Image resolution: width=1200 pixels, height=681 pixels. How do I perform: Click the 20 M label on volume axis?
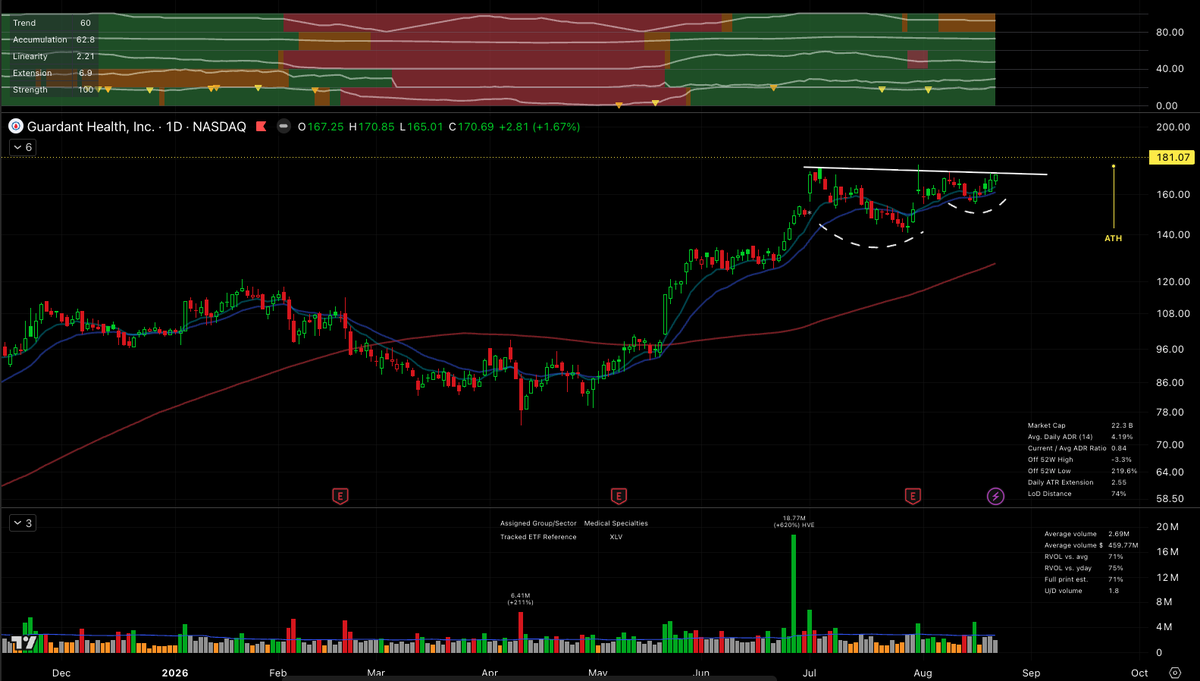1168,526
